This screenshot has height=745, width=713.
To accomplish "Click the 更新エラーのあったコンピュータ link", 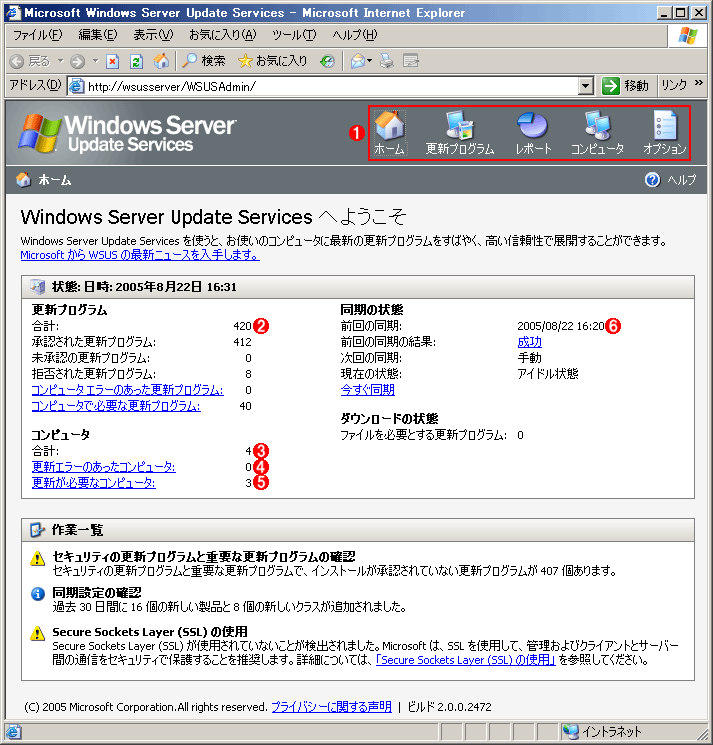I will point(104,467).
